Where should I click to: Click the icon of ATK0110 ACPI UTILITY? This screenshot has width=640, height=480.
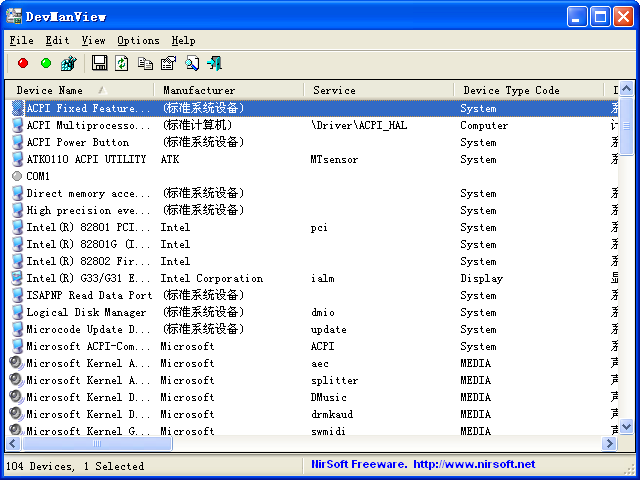pos(17,159)
